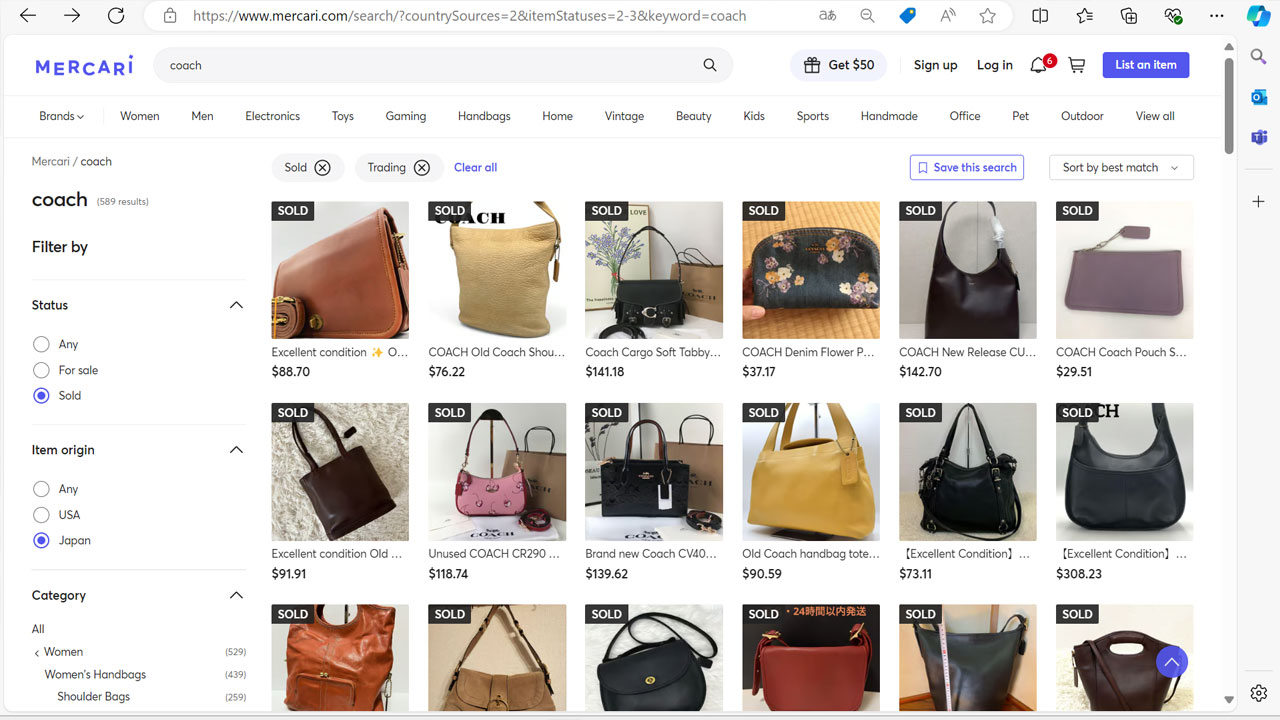Open the Vintage category
Viewport: 1280px width, 720px height.
tap(624, 116)
